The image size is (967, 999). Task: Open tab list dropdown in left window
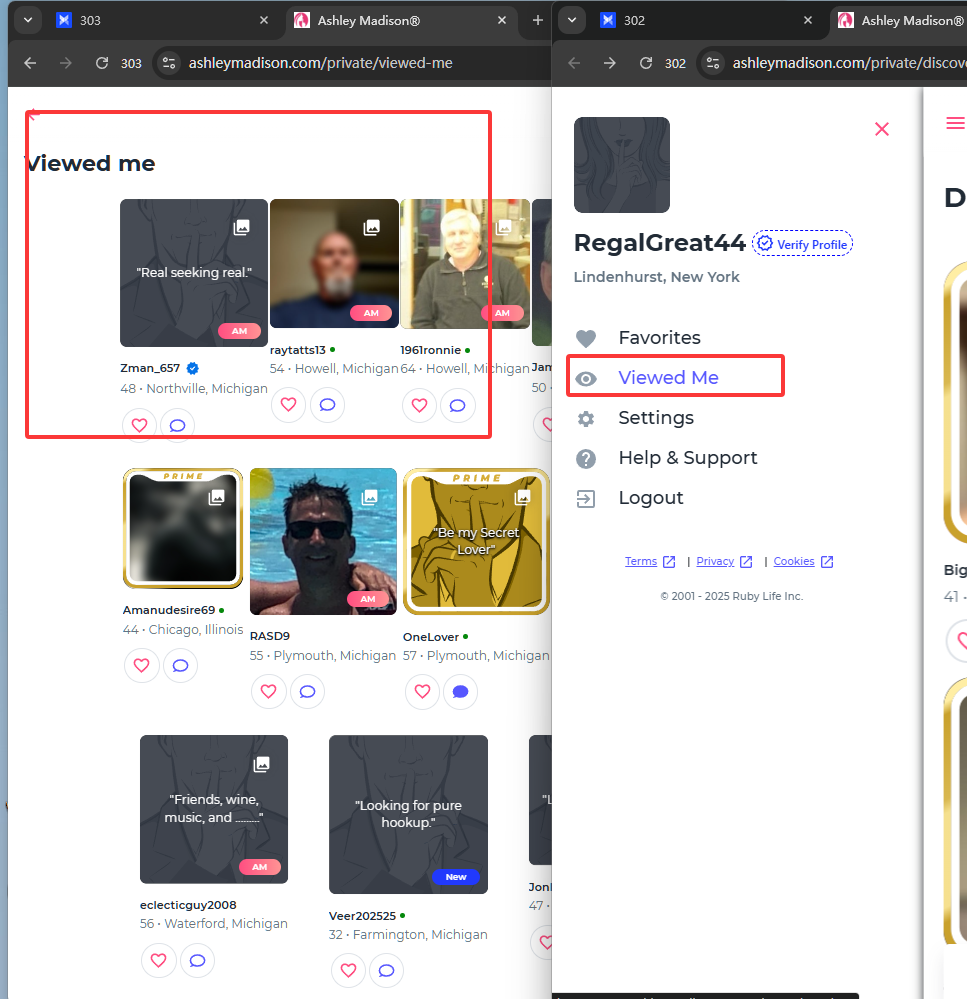pos(27,20)
